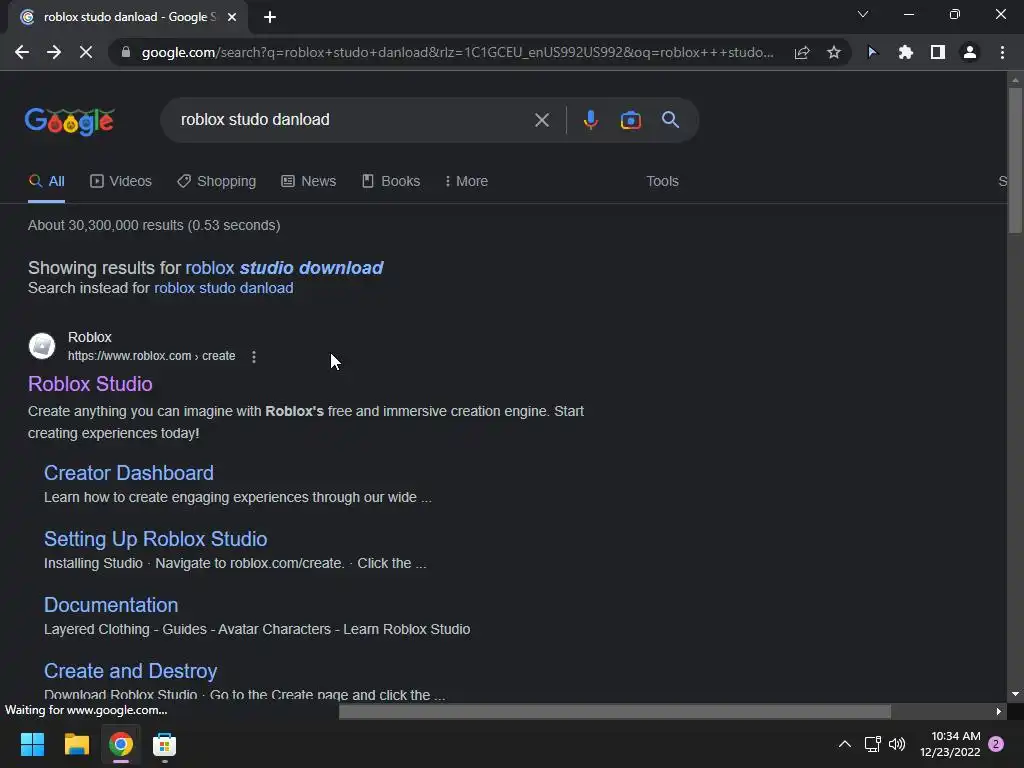Open Creator Dashboard sitelink
This screenshot has height=768, width=1024.
(x=129, y=473)
